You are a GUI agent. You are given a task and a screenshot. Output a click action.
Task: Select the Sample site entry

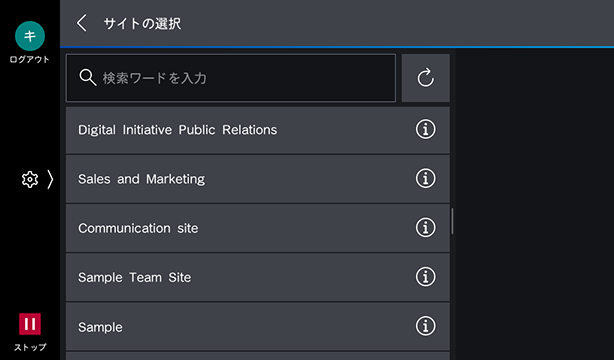pos(258,326)
